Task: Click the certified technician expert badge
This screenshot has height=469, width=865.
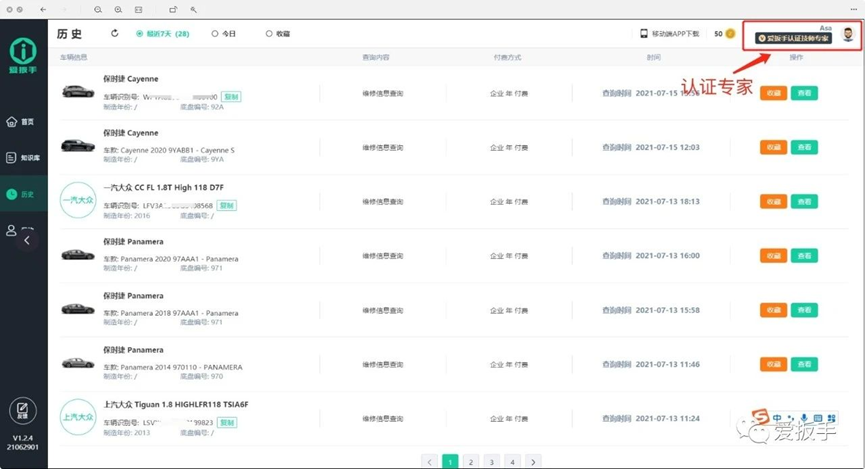Action: (793, 38)
